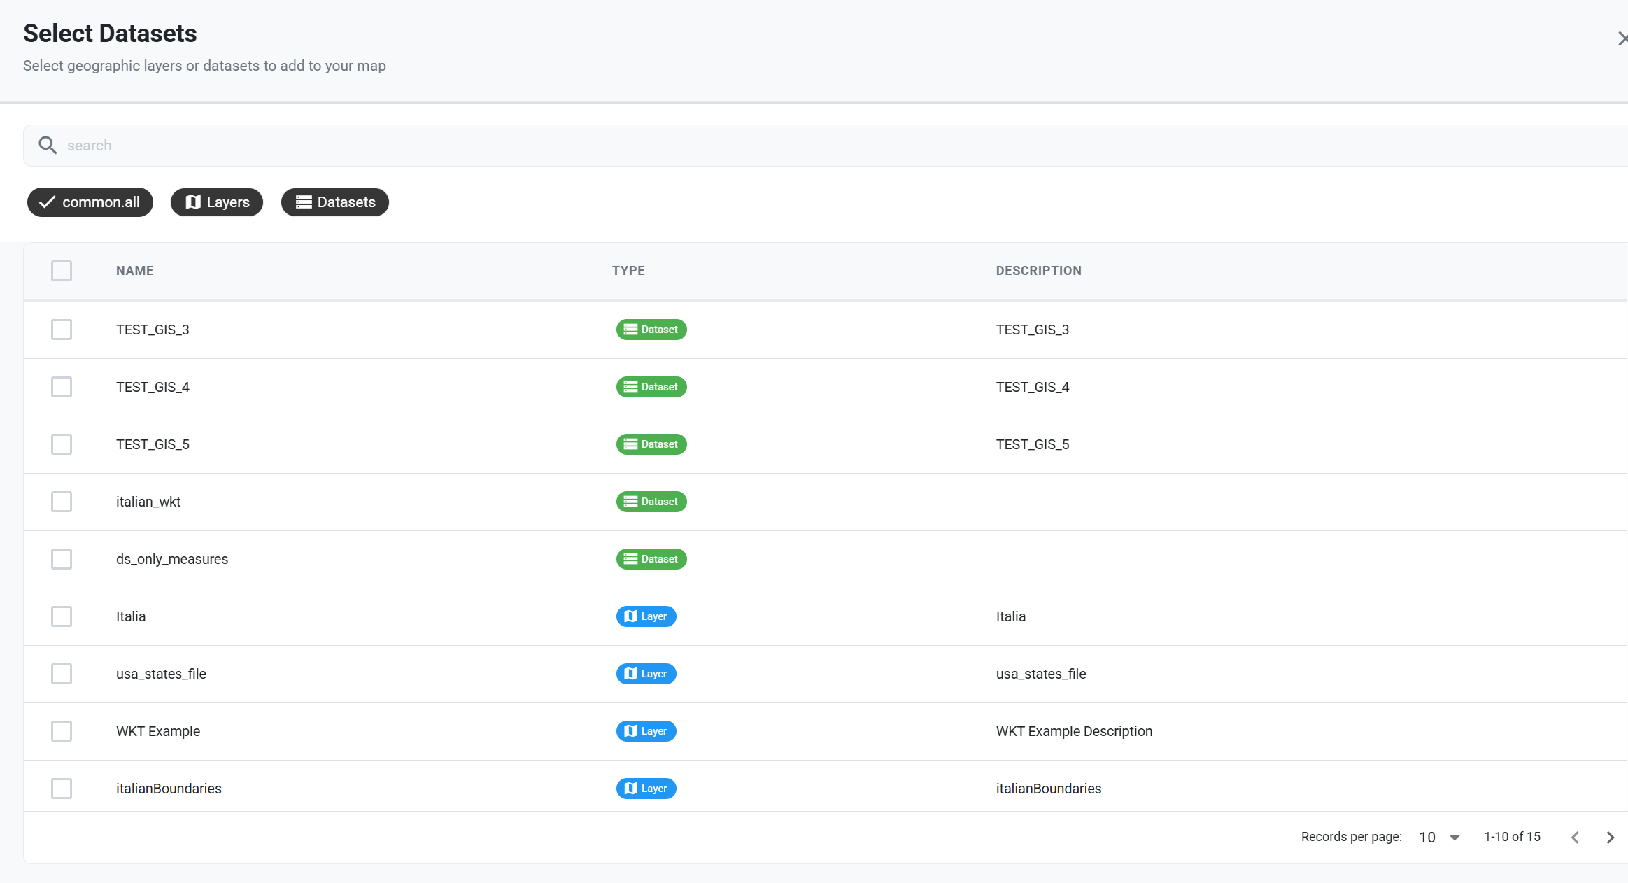The image size is (1628, 883).
Task: Click the TEST_GIS_3 description cell
Action: click(1033, 329)
